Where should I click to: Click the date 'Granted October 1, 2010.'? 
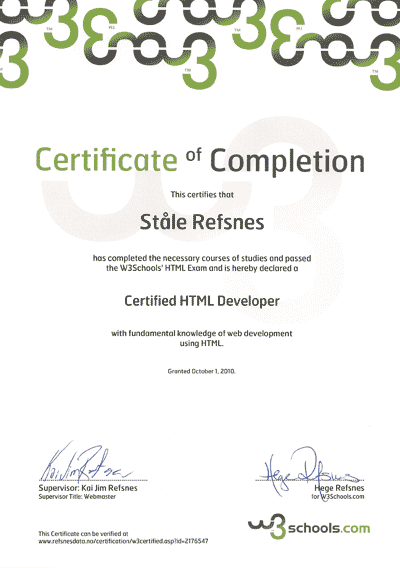[201, 371]
